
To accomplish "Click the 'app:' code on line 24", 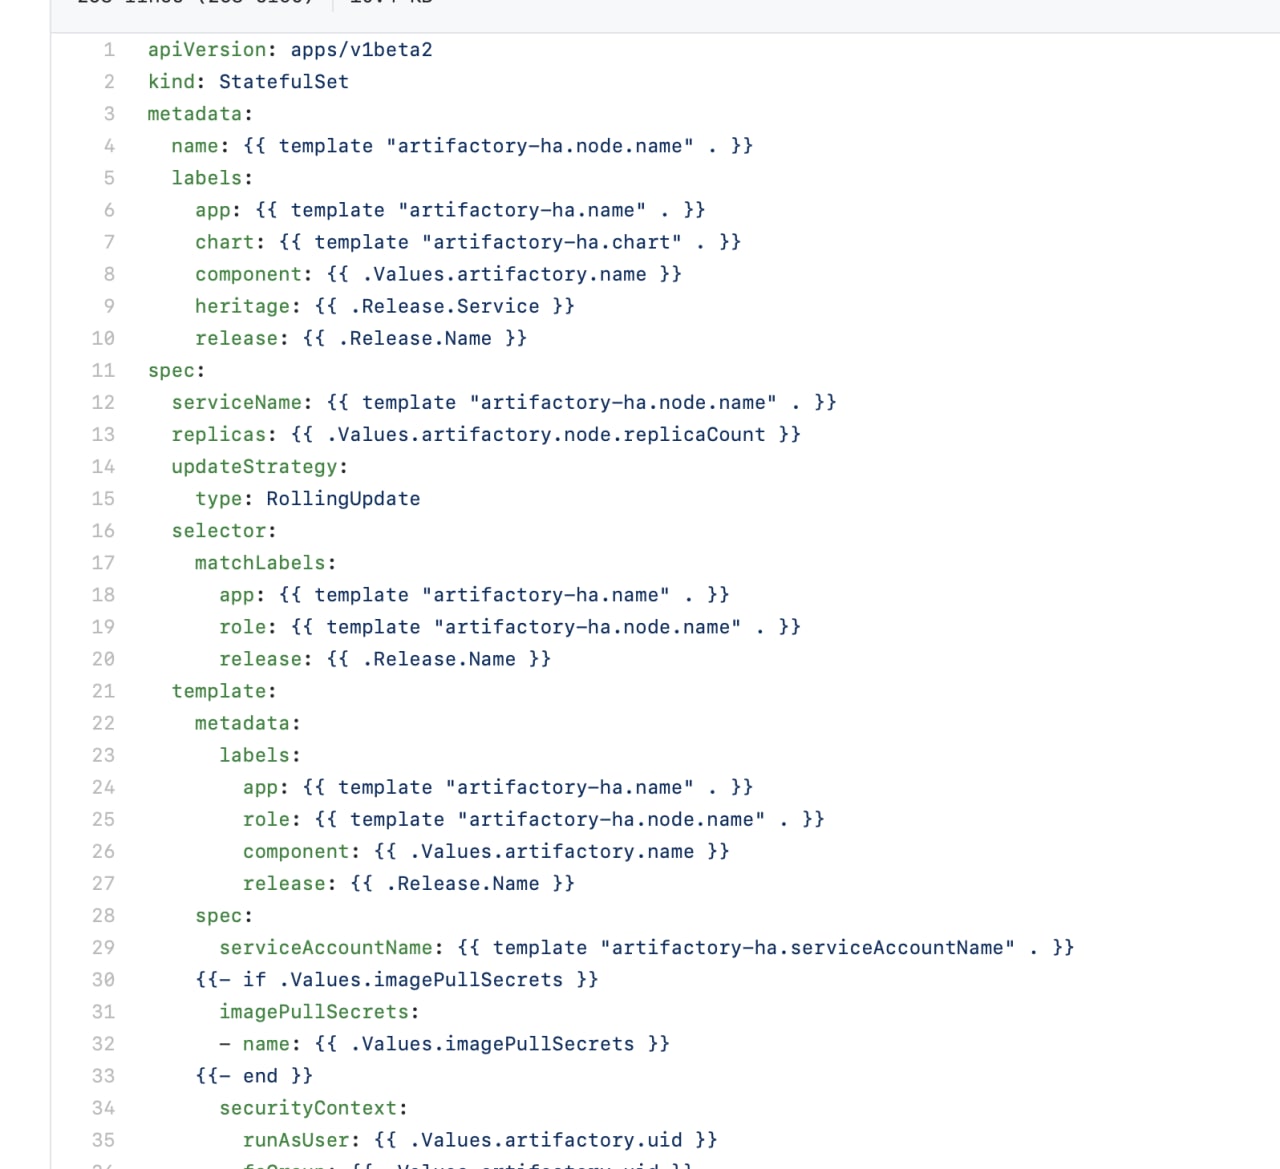I will (498, 787).
